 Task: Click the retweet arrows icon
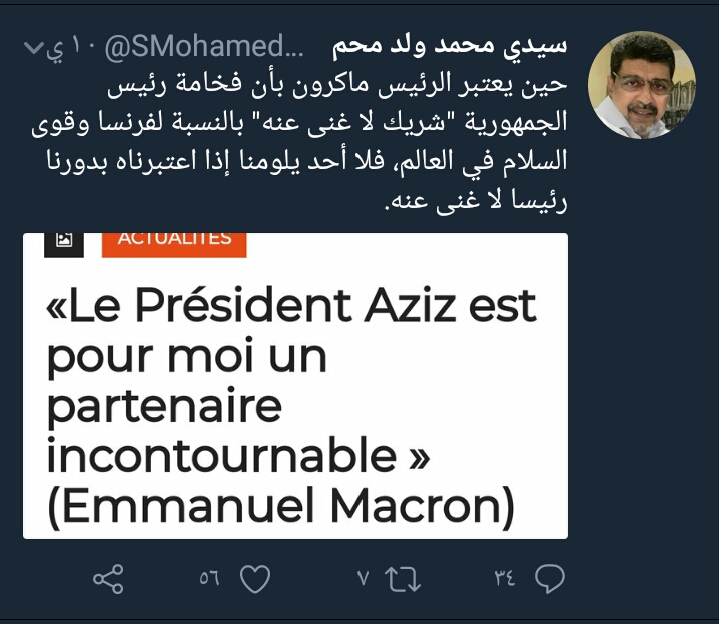pos(403,579)
